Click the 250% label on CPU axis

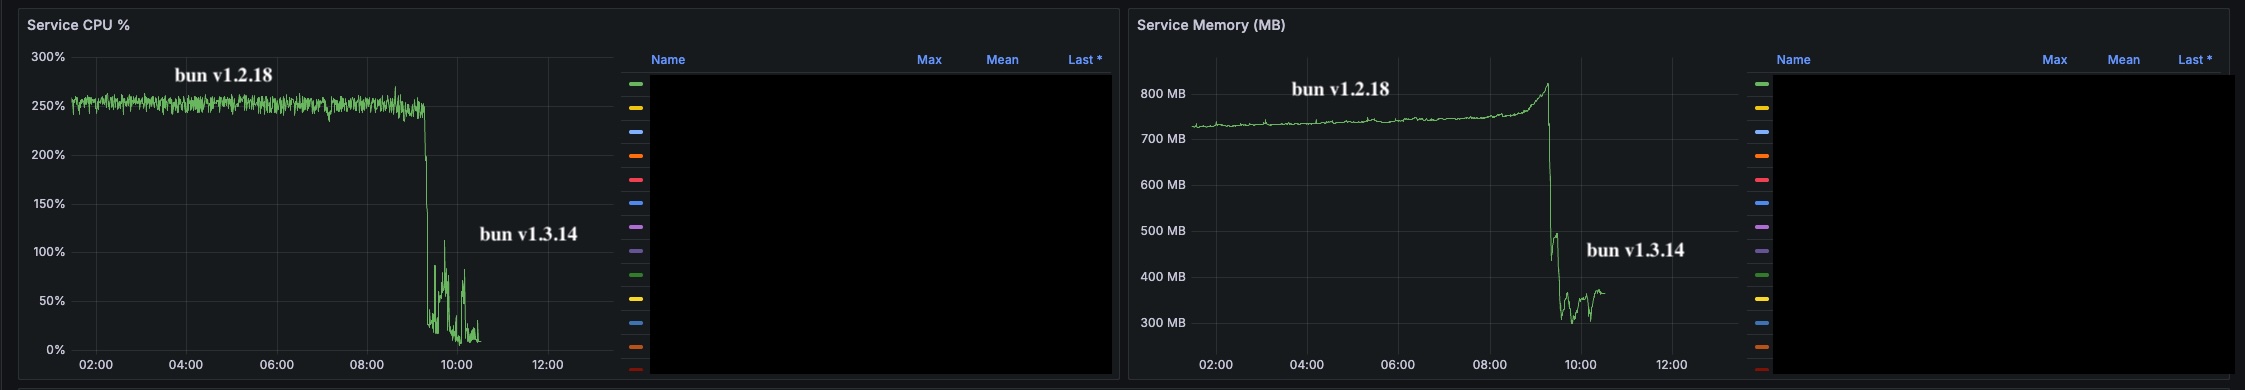point(48,106)
